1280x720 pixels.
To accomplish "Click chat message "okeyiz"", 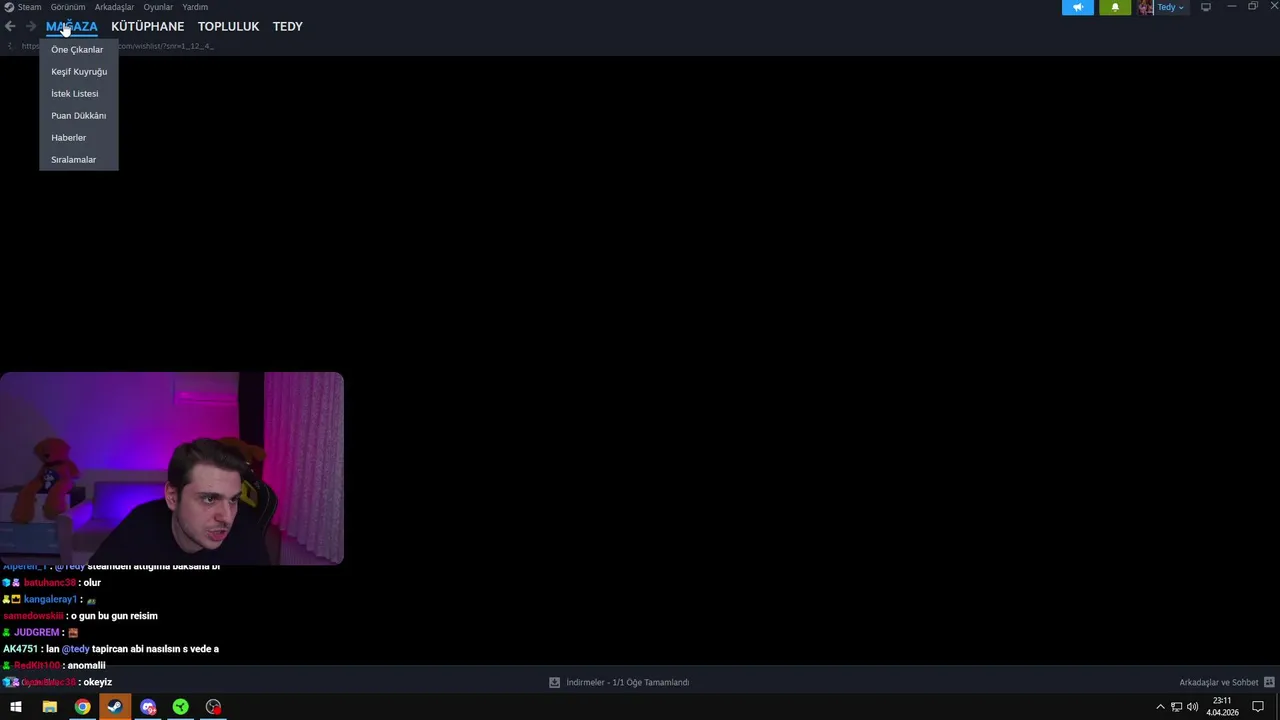I will click(x=98, y=682).
